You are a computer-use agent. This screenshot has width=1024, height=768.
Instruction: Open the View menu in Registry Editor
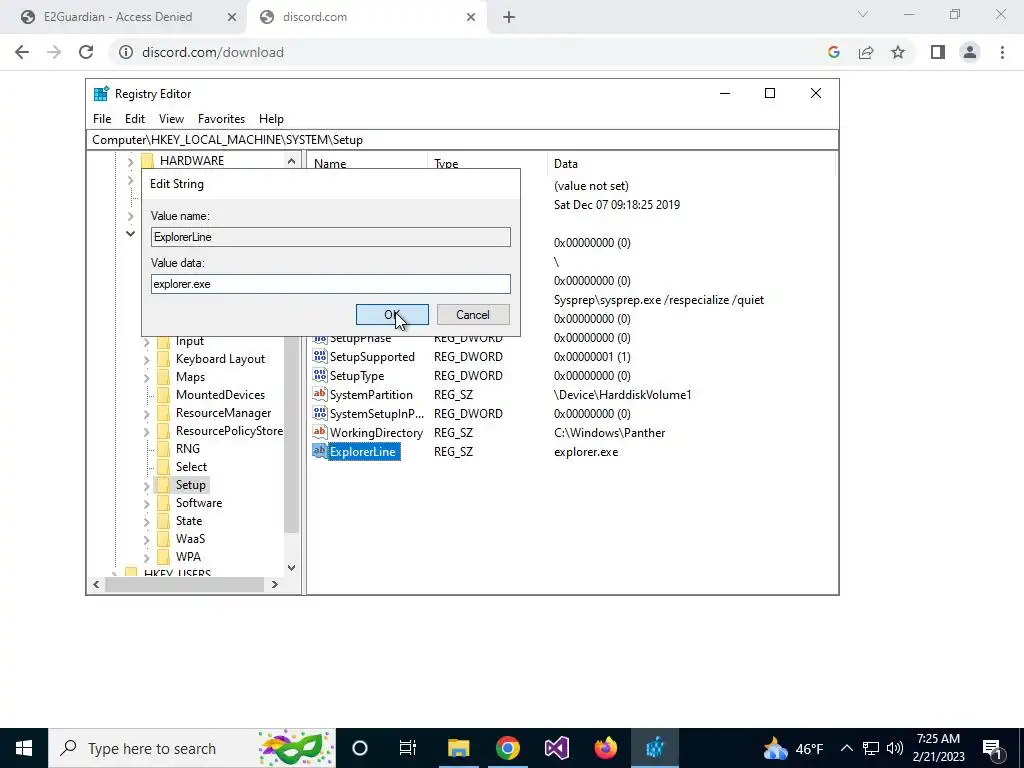pyautogui.click(x=171, y=119)
